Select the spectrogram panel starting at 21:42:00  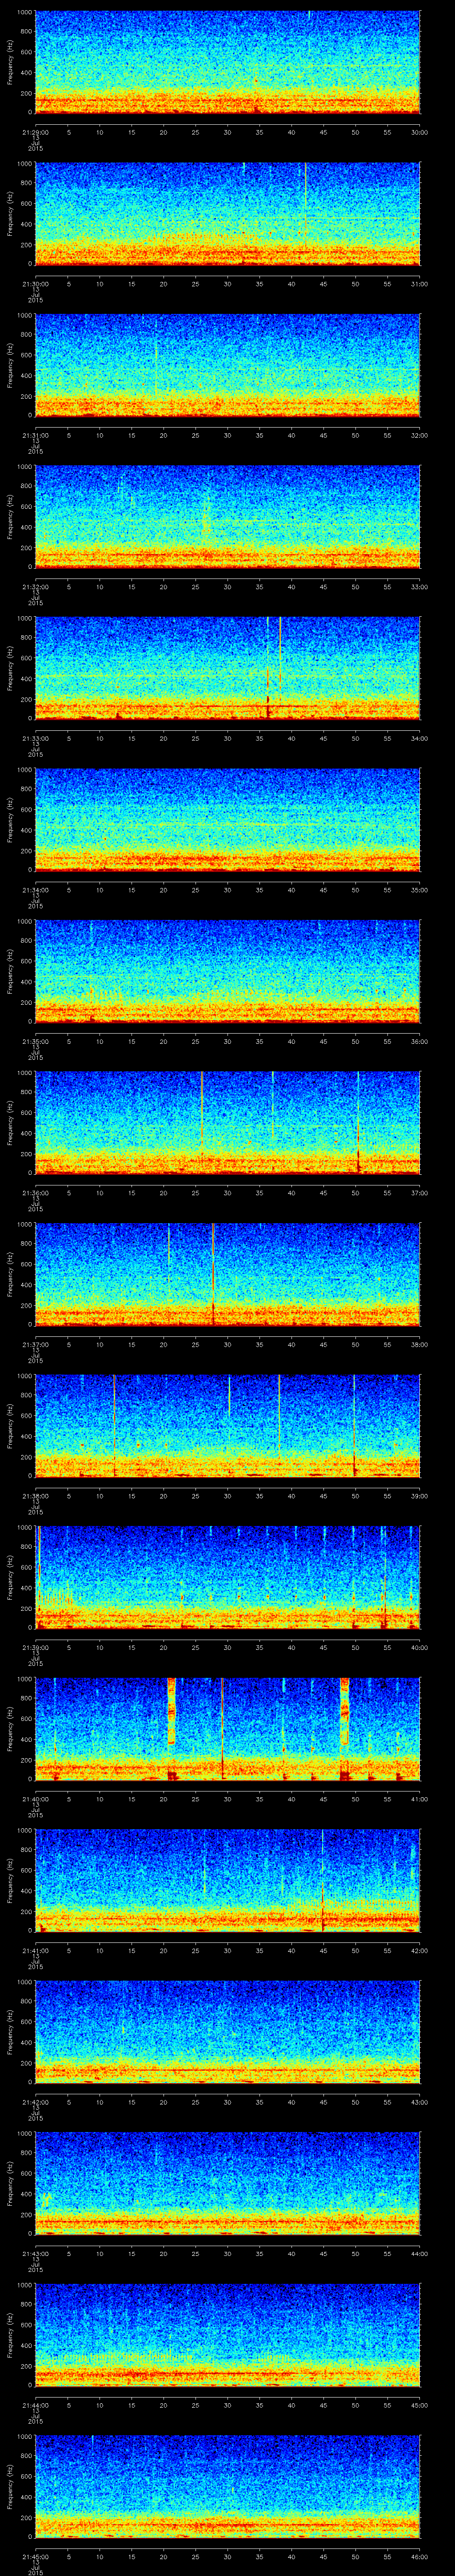(x=227, y=2032)
